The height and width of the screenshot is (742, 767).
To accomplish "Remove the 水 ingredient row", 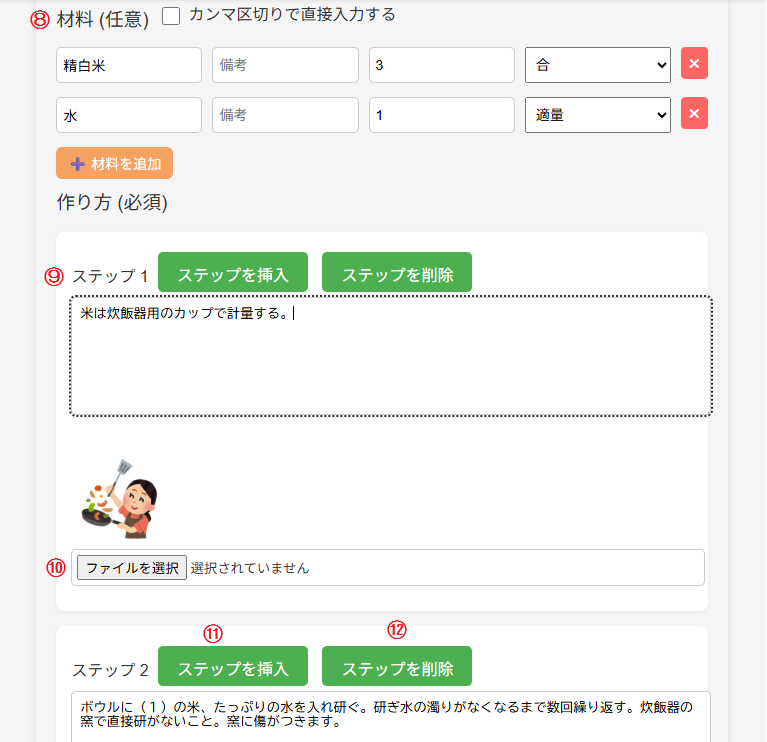I will [x=694, y=114].
